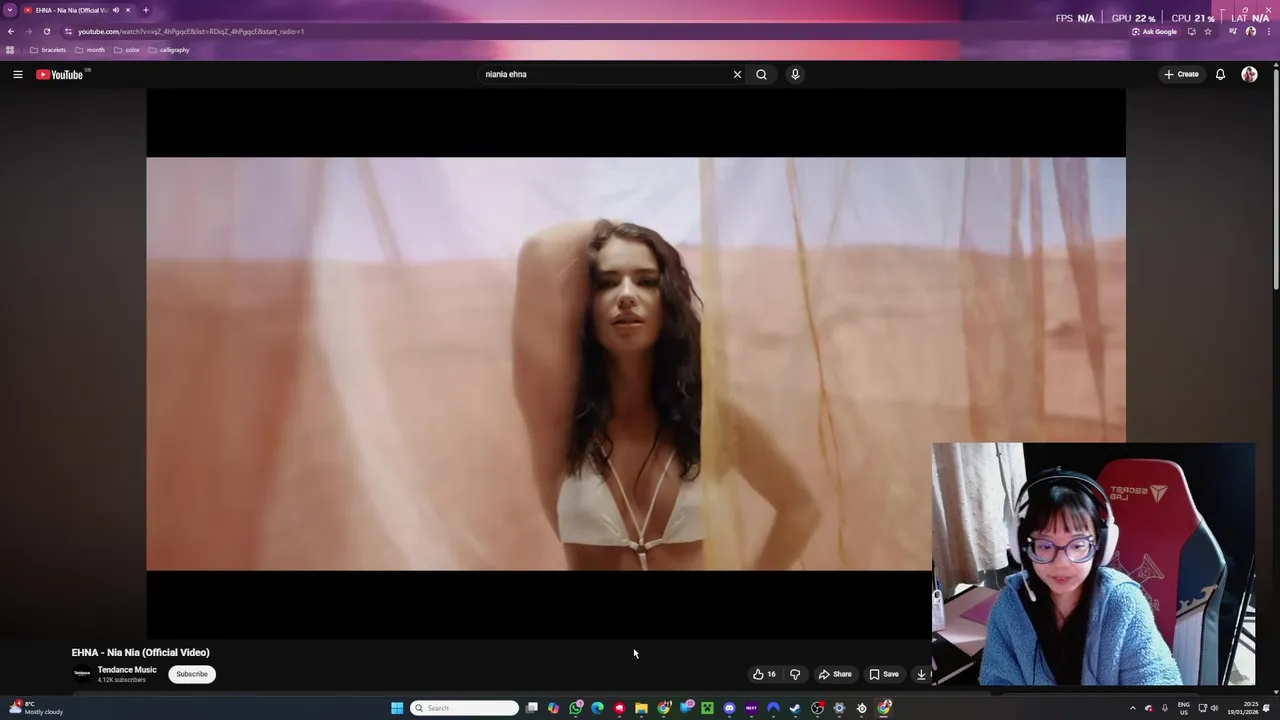The height and width of the screenshot is (720, 1280).
Task: Open media controls in Chrome toolbar
Action: pos(1235,31)
